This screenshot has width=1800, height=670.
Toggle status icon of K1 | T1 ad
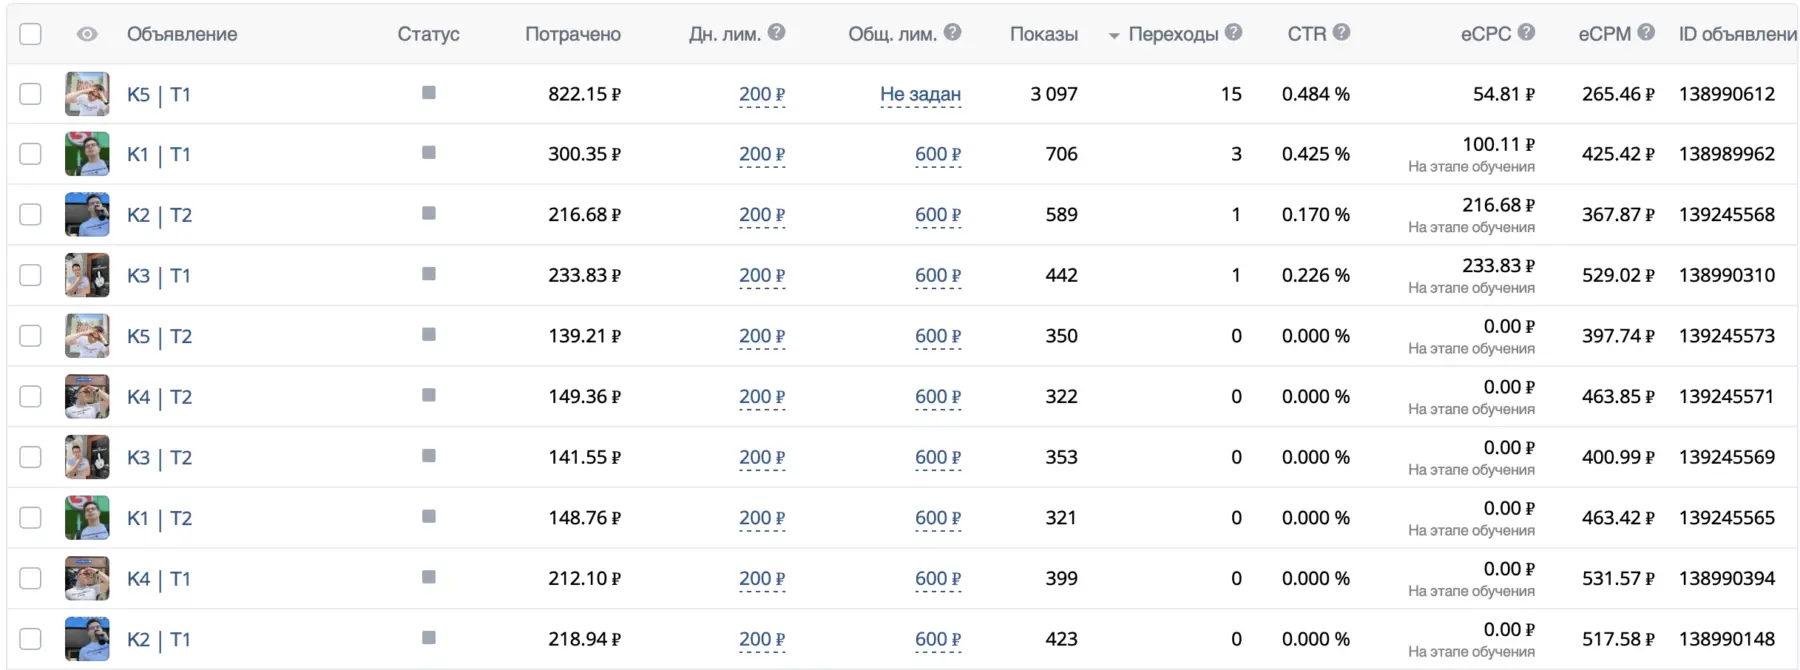pyautogui.click(x=429, y=153)
